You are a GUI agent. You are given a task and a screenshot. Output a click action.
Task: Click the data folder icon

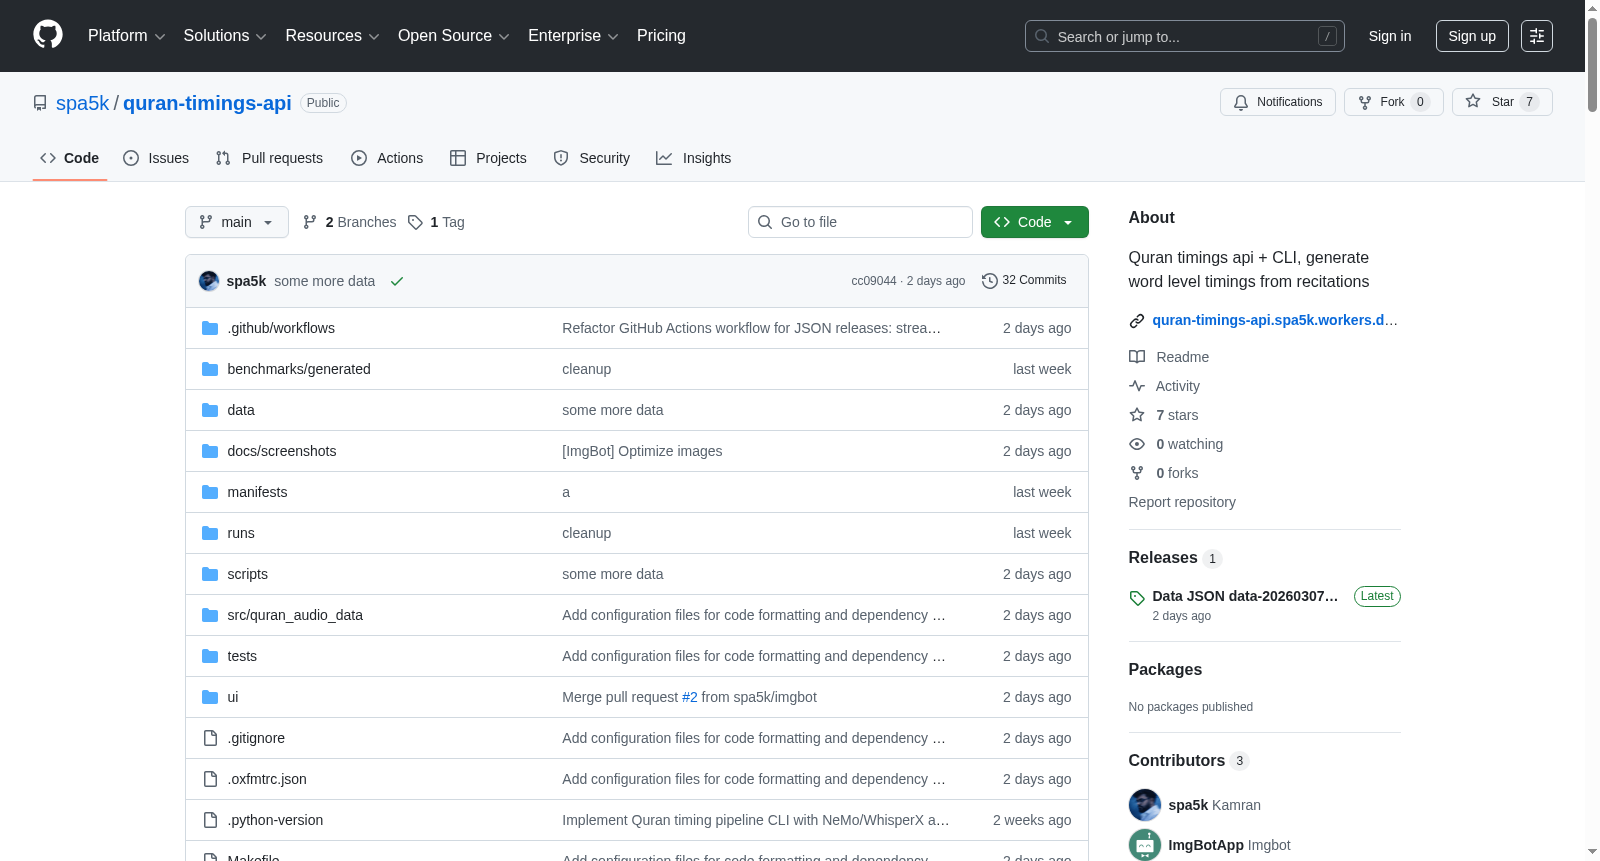tap(210, 410)
